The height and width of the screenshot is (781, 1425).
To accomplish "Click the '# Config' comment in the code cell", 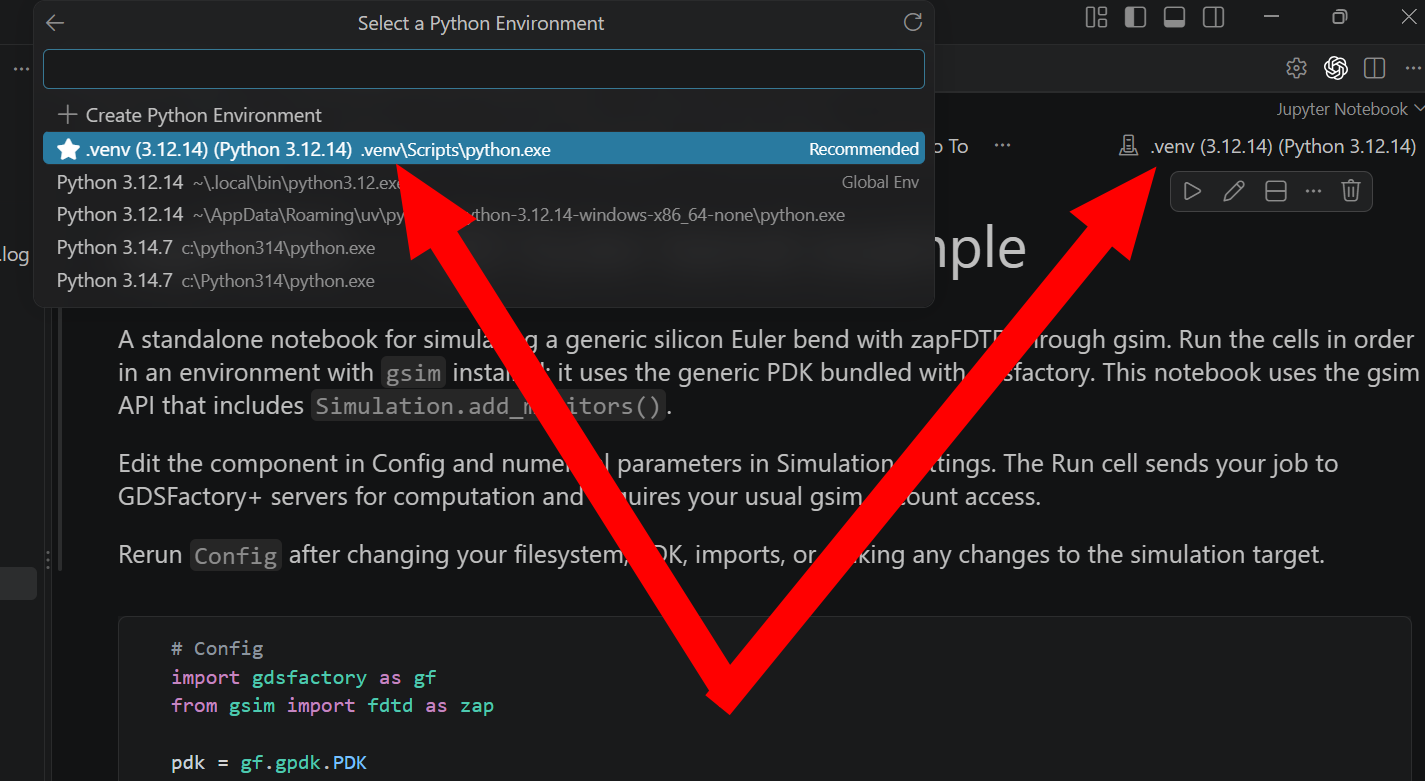I will point(217,649).
